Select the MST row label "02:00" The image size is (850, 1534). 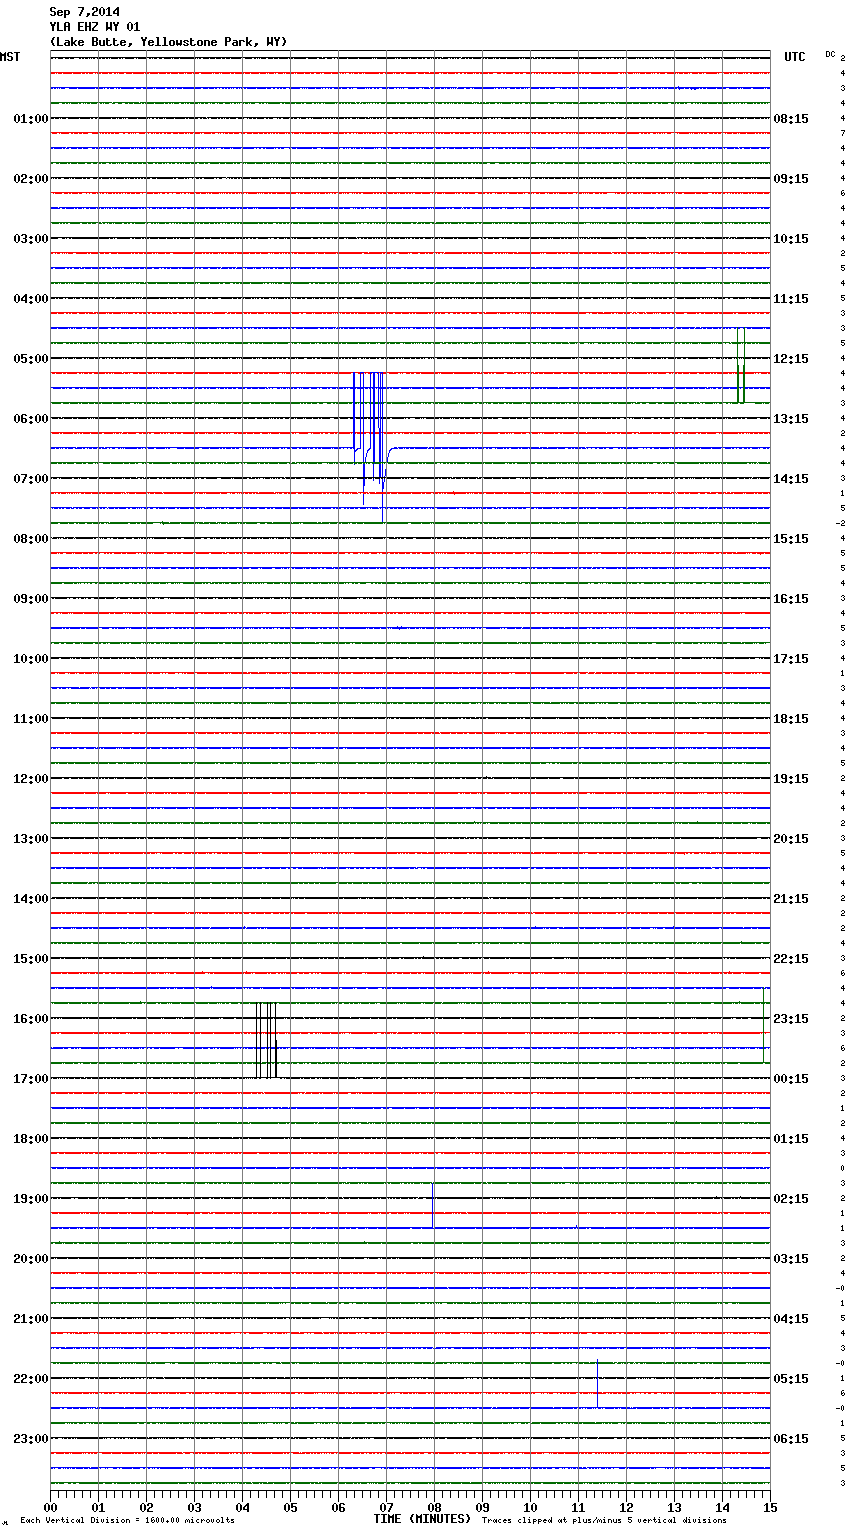31,179
